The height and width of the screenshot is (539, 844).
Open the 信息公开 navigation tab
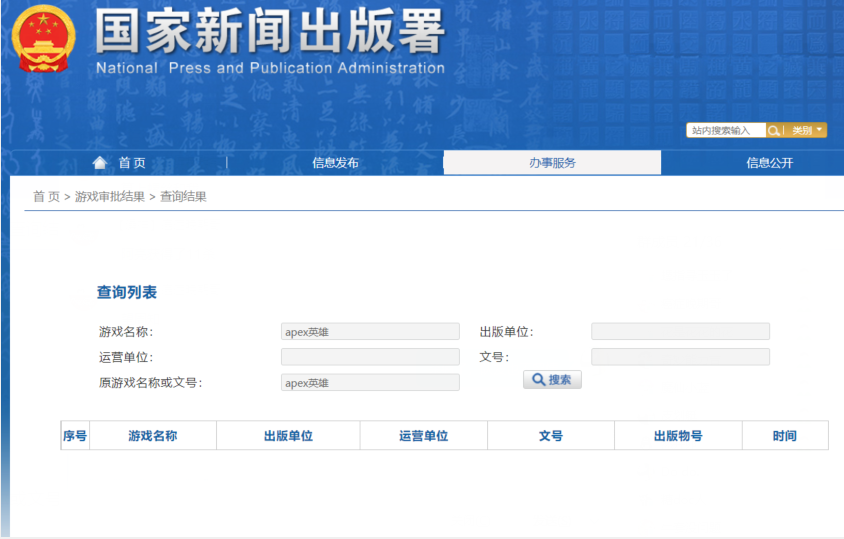coord(770,163)
